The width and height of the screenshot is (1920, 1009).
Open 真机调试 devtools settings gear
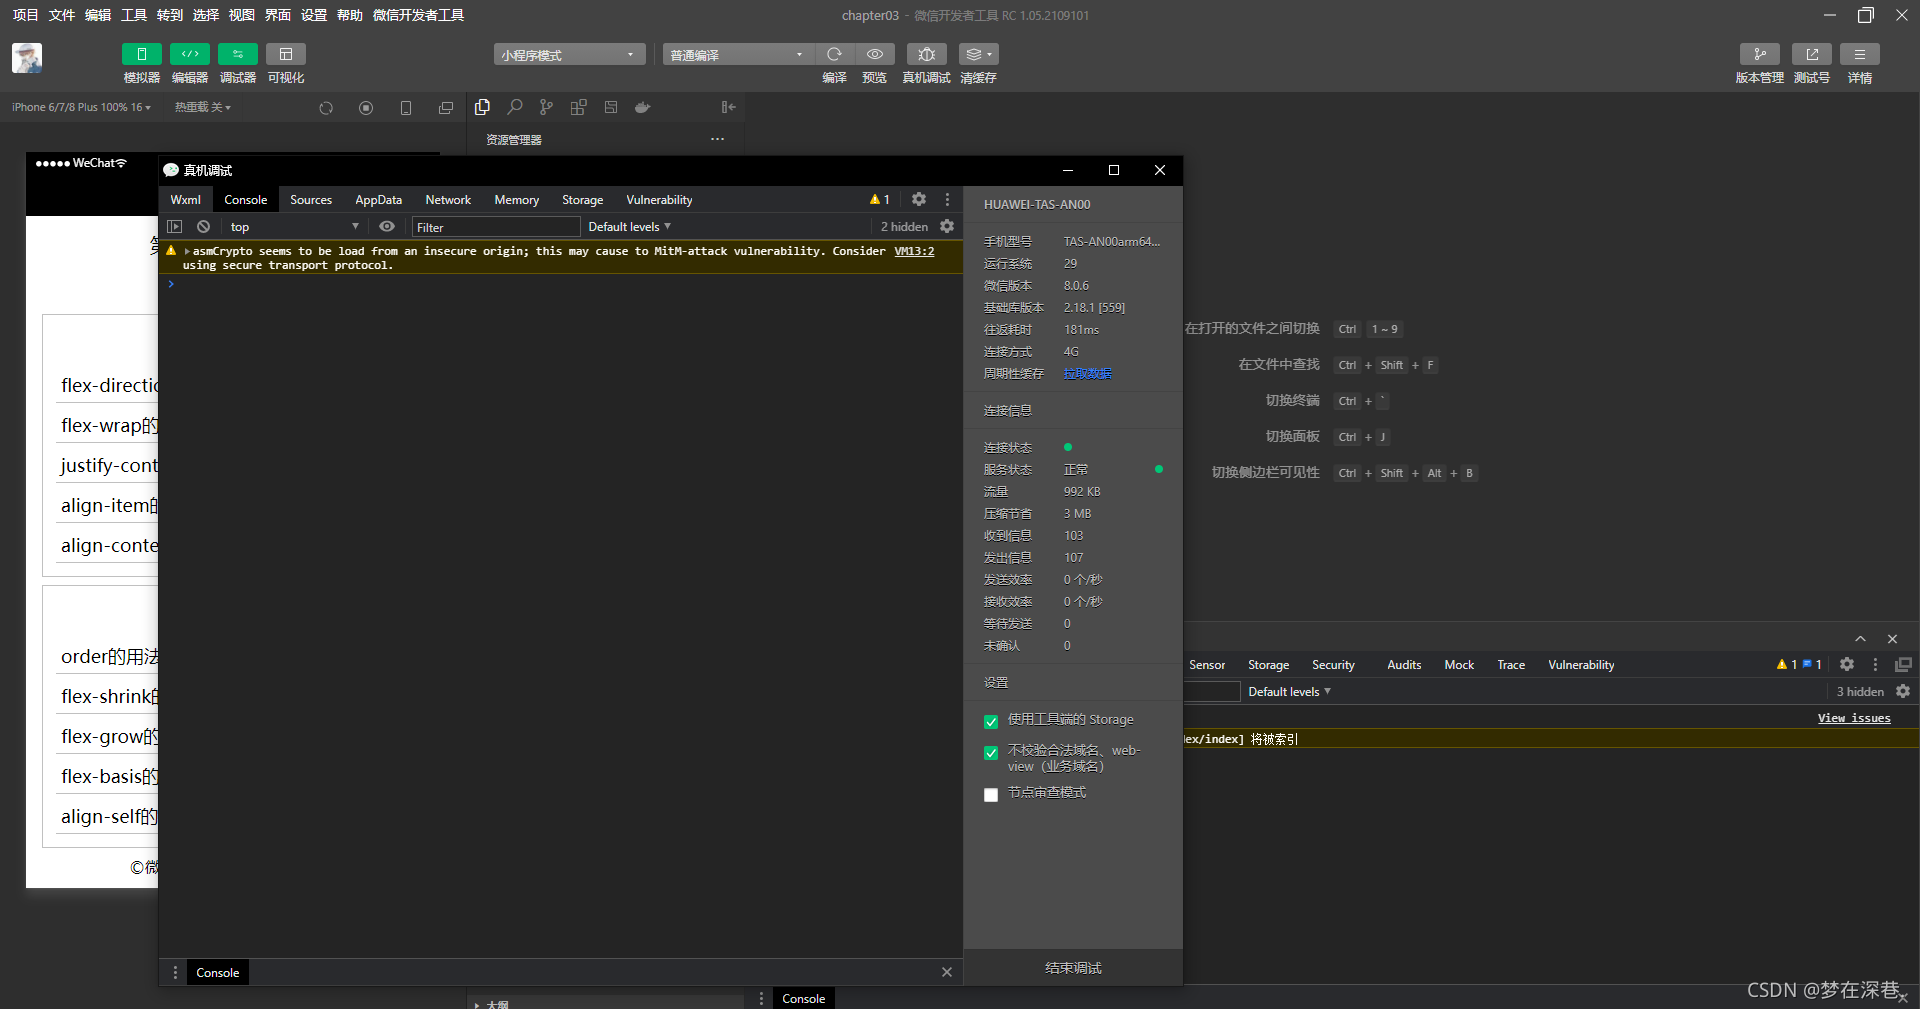919,199
